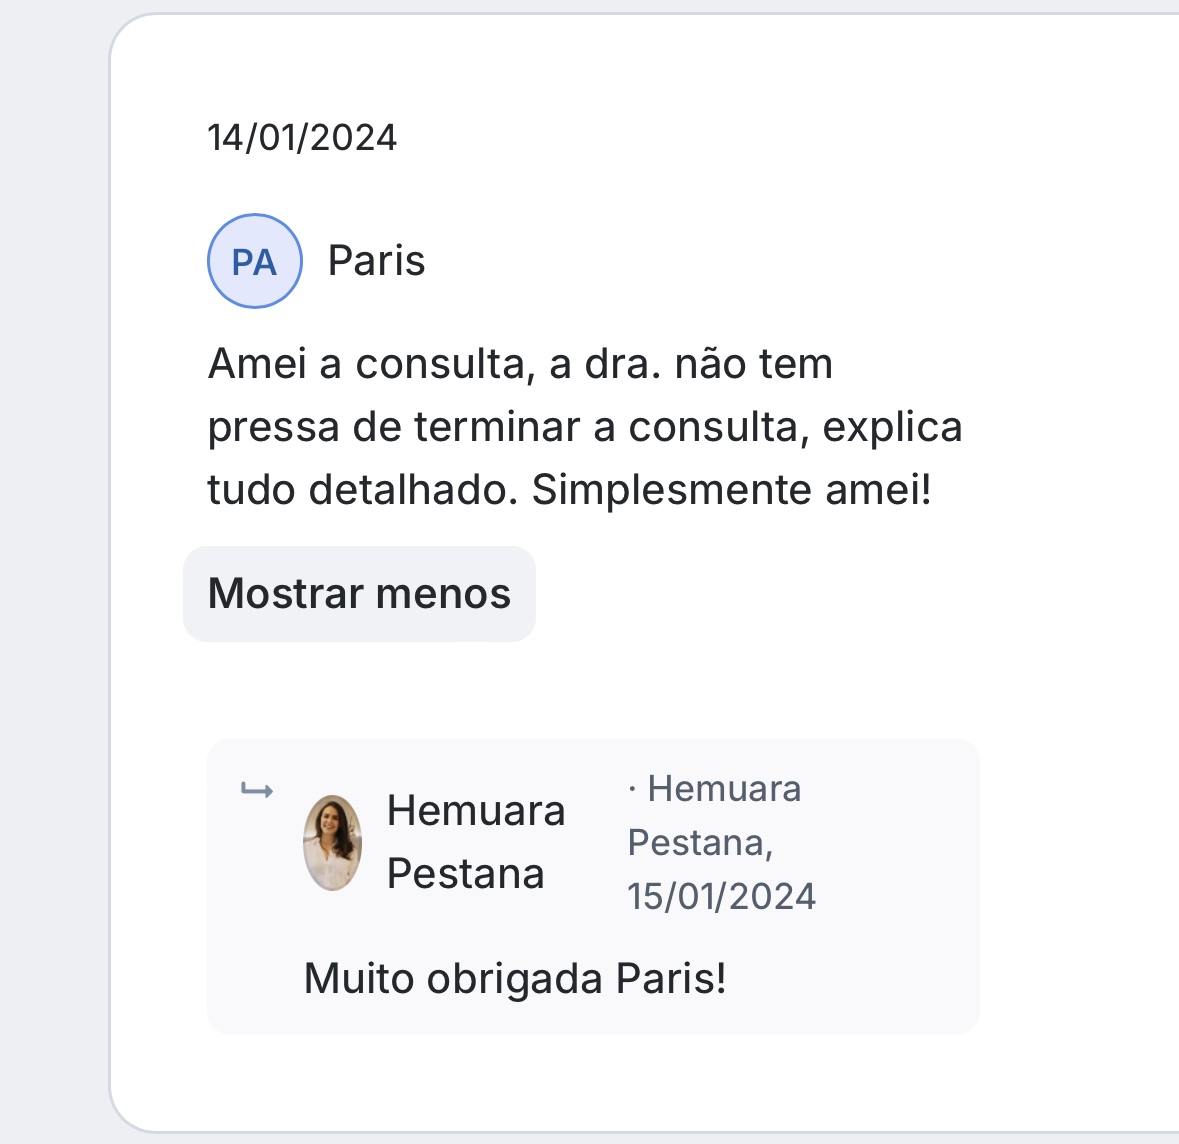Click the gray Hemuara text in reply metadata
The image size is (1179, 1144).
point(724,789)
